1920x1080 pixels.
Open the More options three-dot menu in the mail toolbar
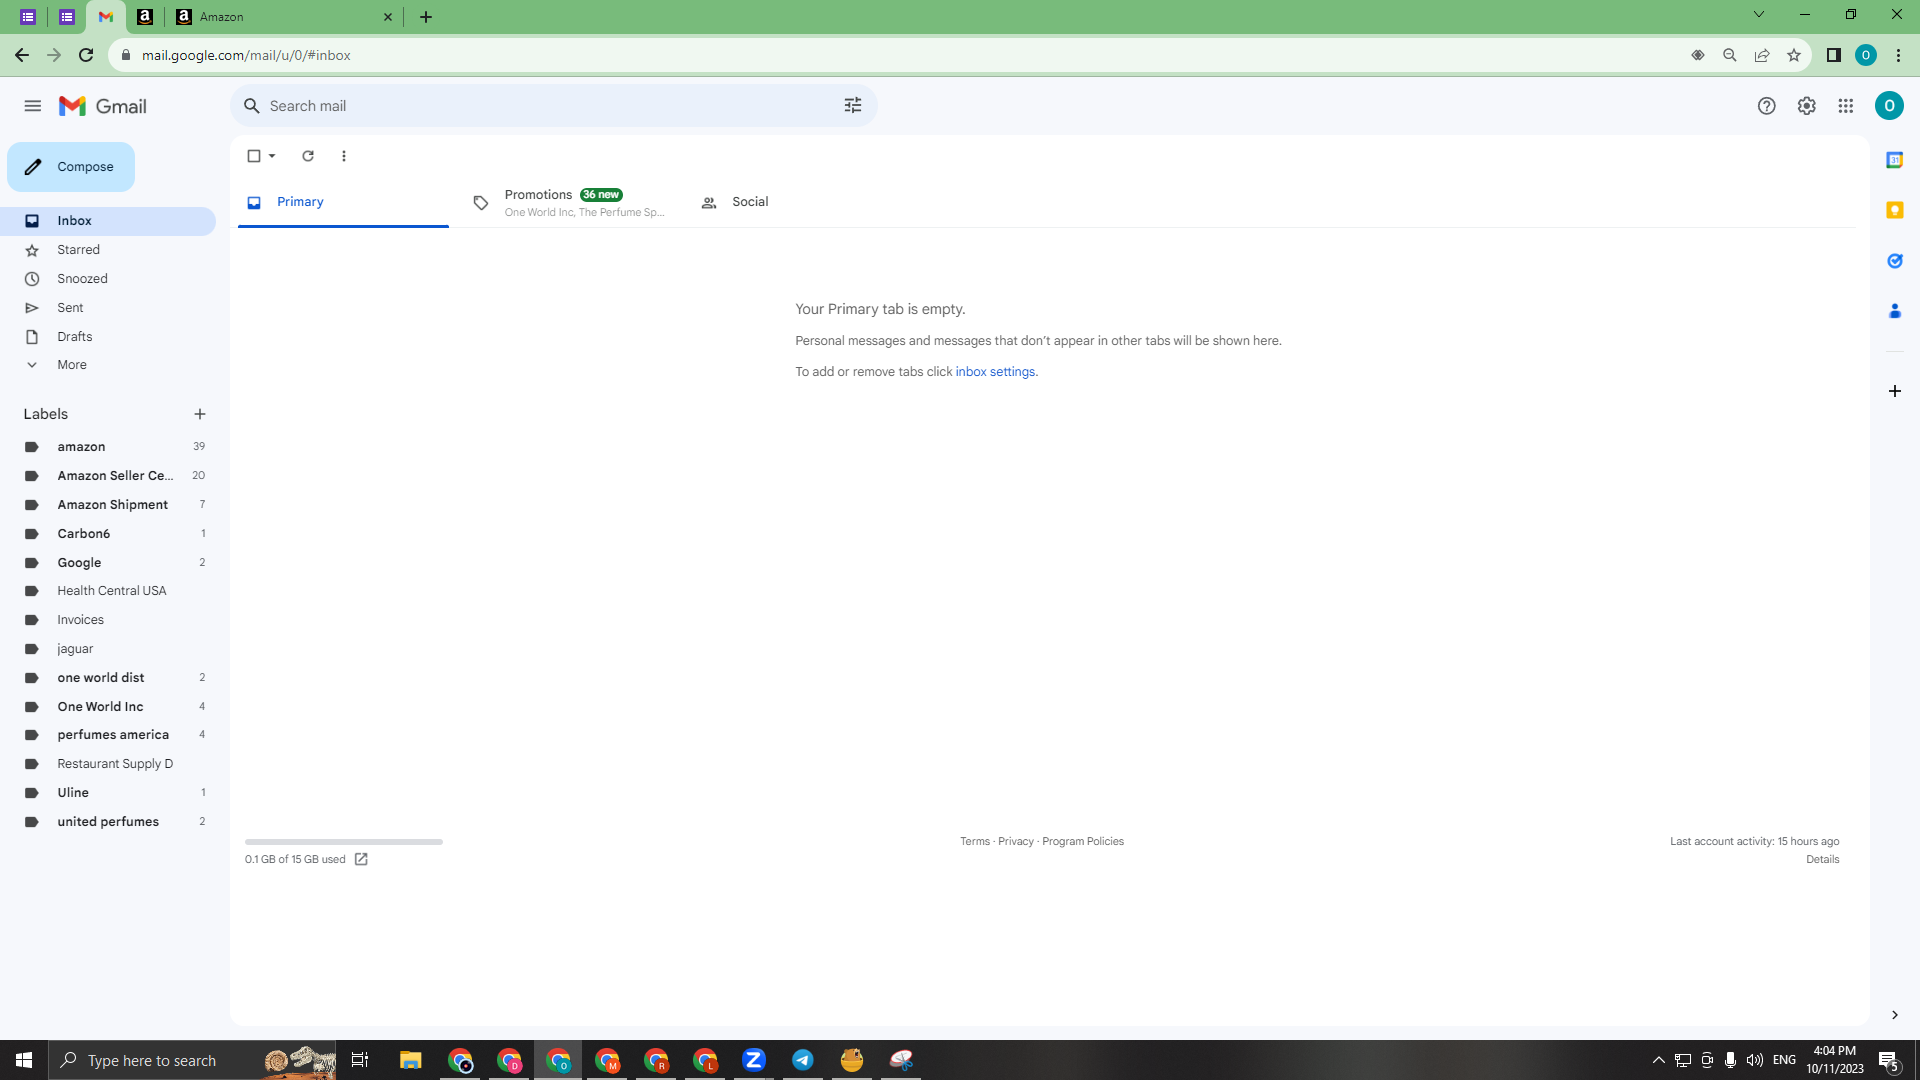(344, 156)
